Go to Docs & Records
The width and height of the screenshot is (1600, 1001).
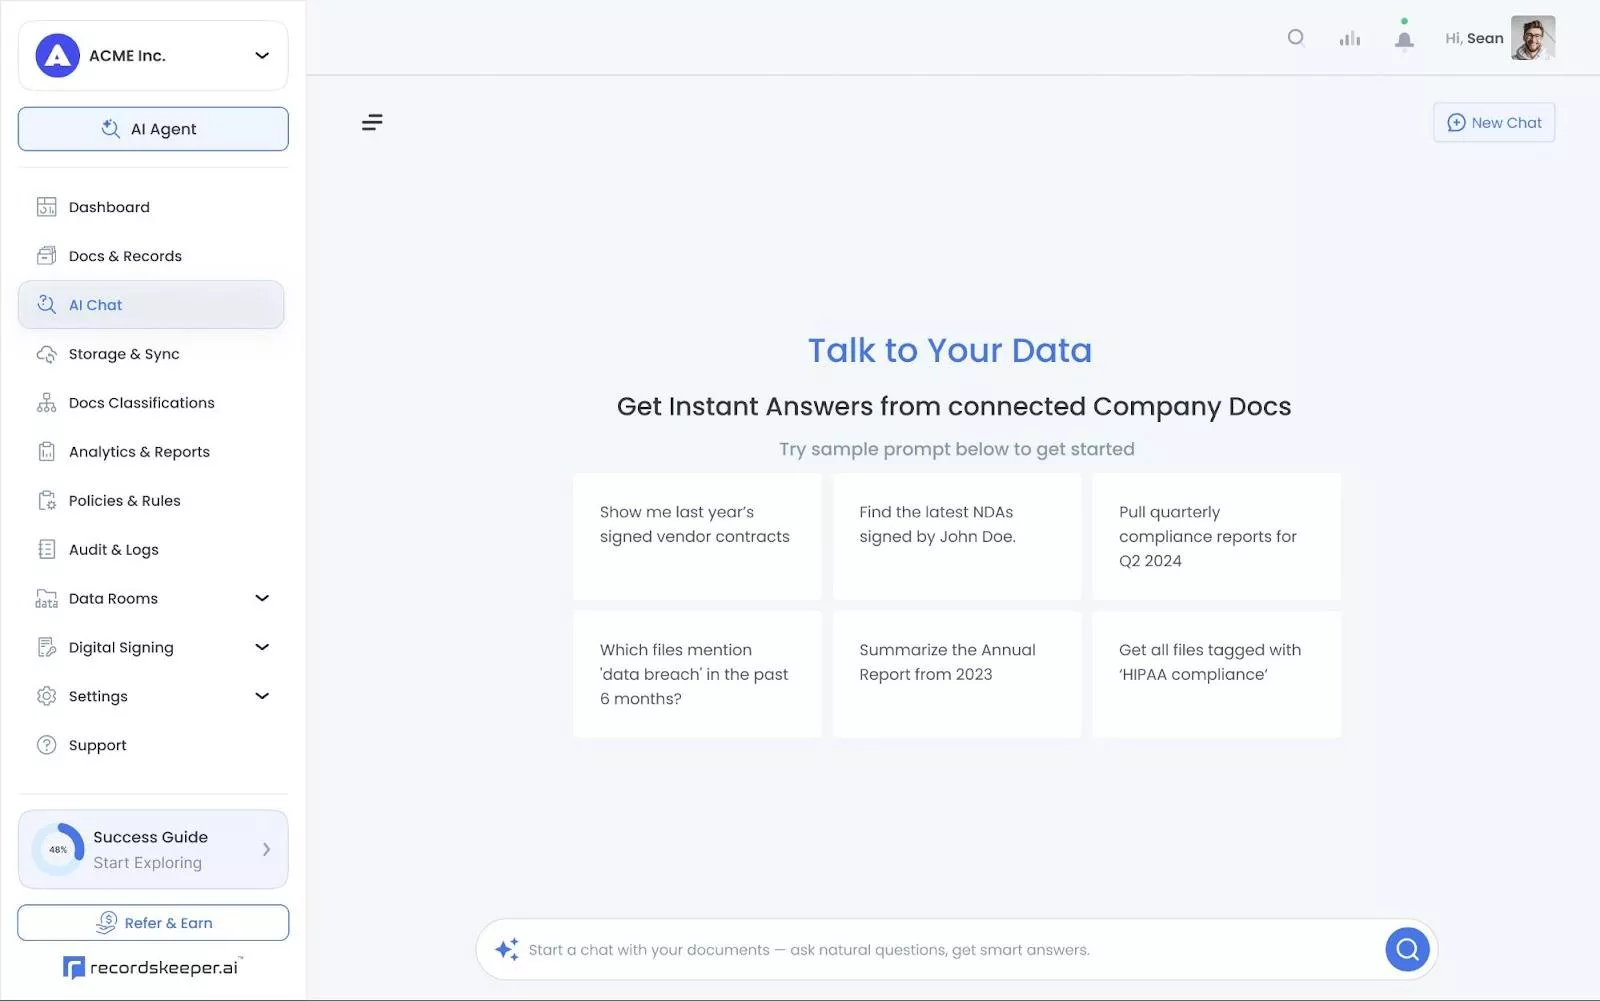click(125, 256)
